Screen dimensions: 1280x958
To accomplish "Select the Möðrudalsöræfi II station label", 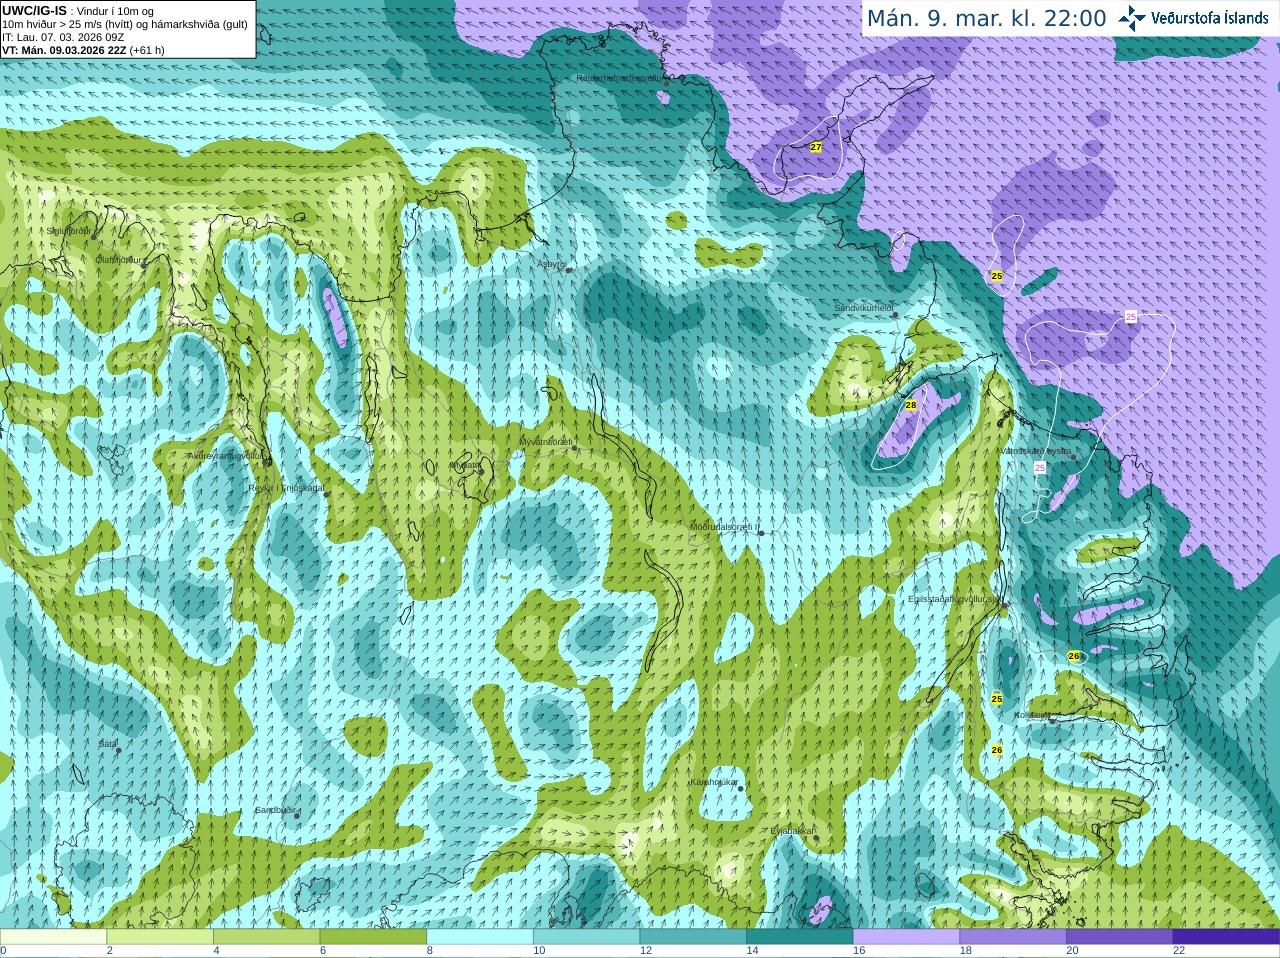I will coord(725,526).
